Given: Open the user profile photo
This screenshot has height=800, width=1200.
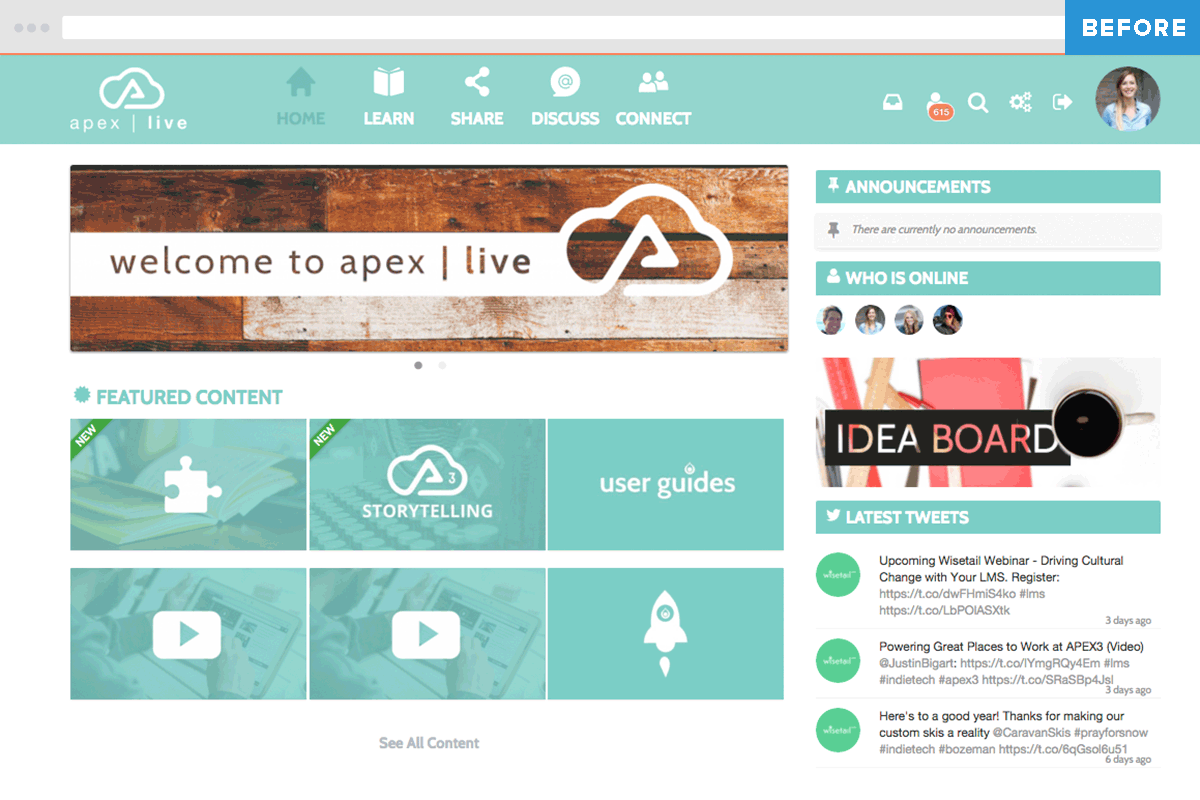Looking at the screenshot, I should tap(1127, 99).
